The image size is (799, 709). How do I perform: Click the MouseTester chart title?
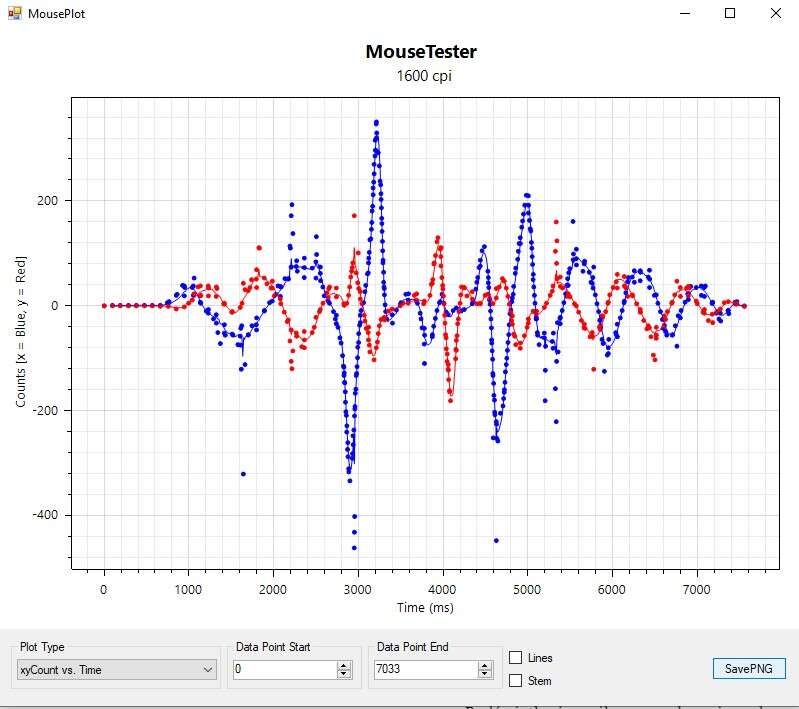tap(421, 51)
